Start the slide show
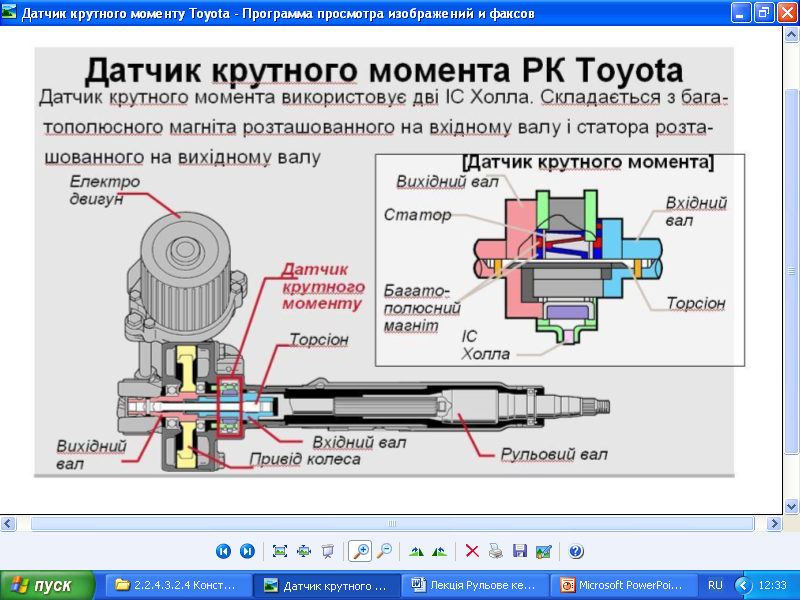 click(328, 551)
